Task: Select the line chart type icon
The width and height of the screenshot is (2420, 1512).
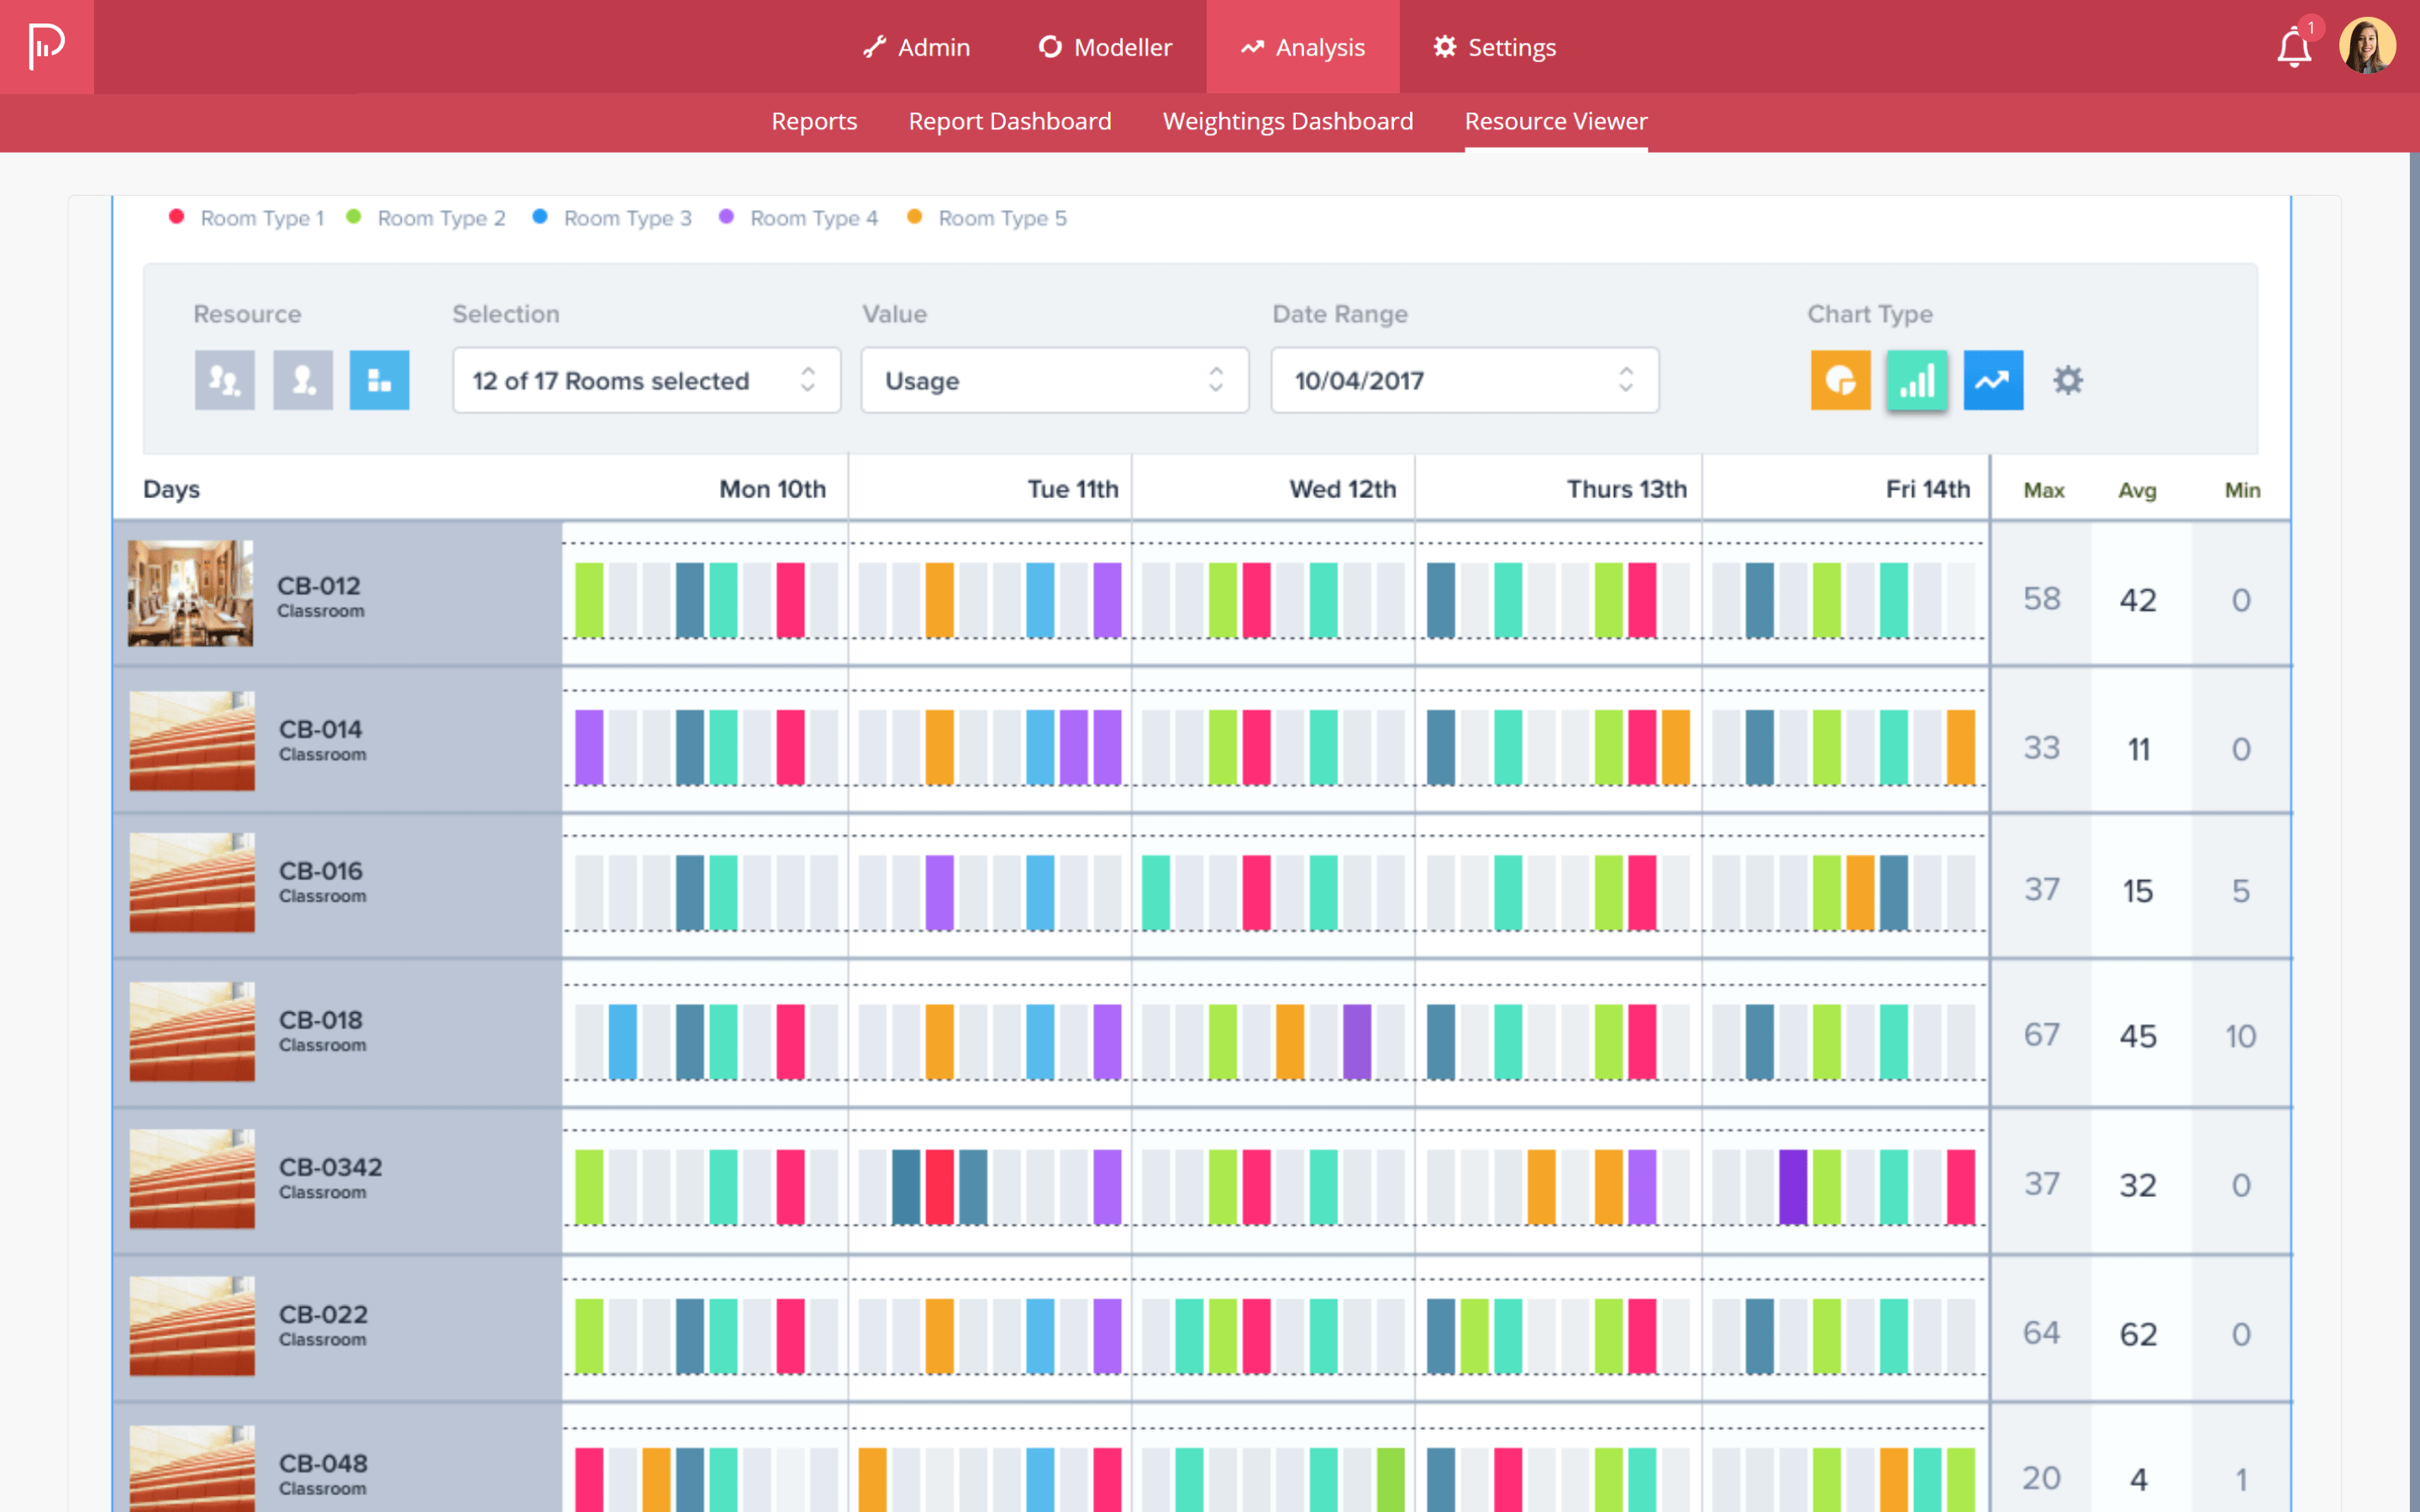Action: [x=1992, y=380]
